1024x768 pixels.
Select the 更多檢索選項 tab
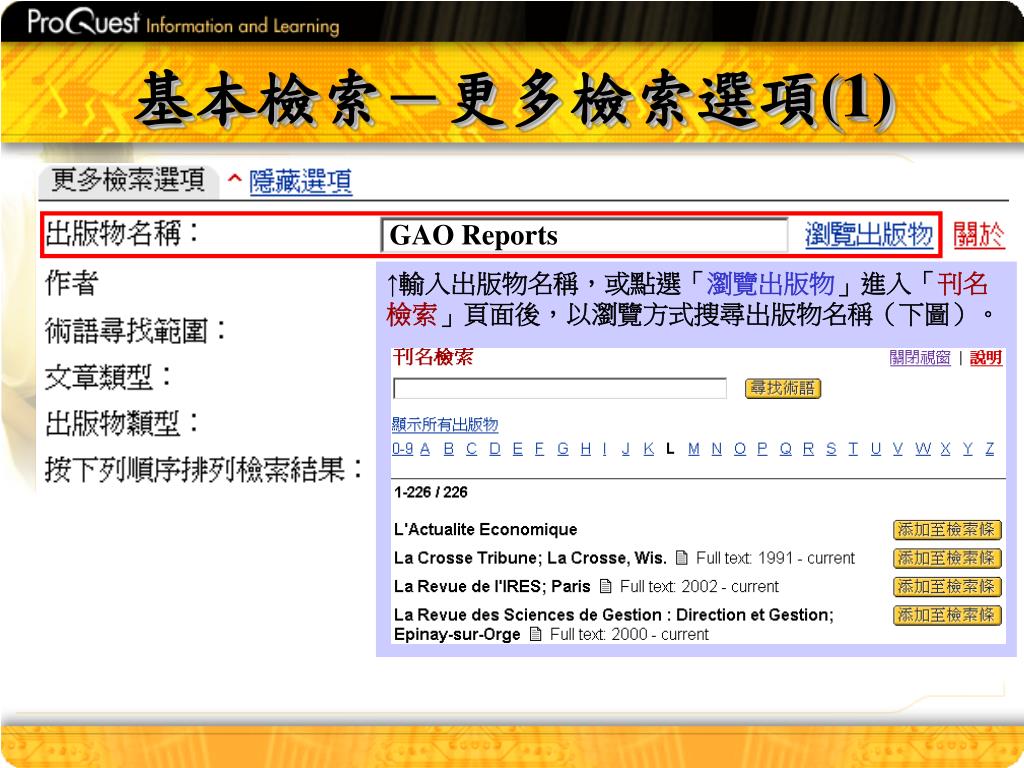(128, 180)
